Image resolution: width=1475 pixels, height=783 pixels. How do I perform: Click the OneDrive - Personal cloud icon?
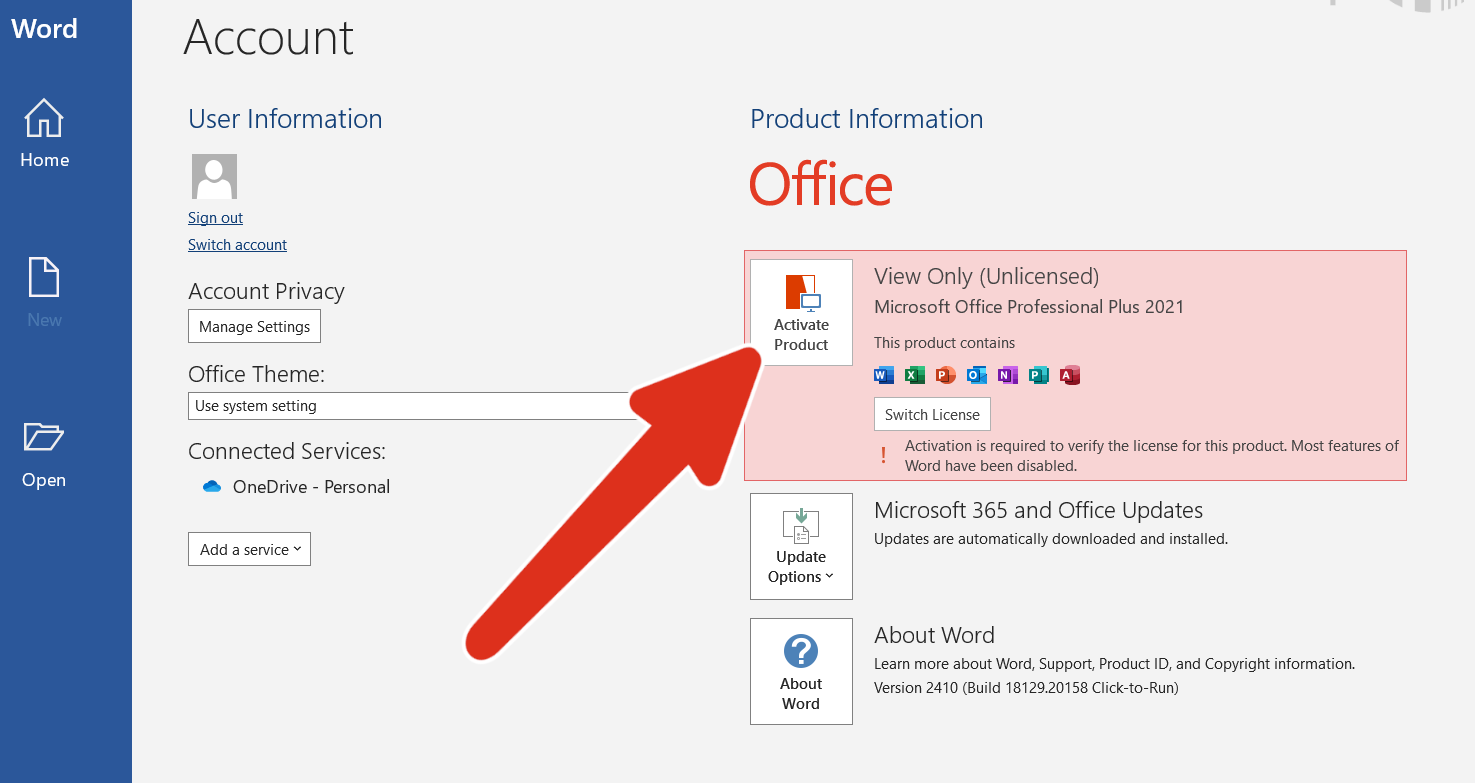coord(211,486)
